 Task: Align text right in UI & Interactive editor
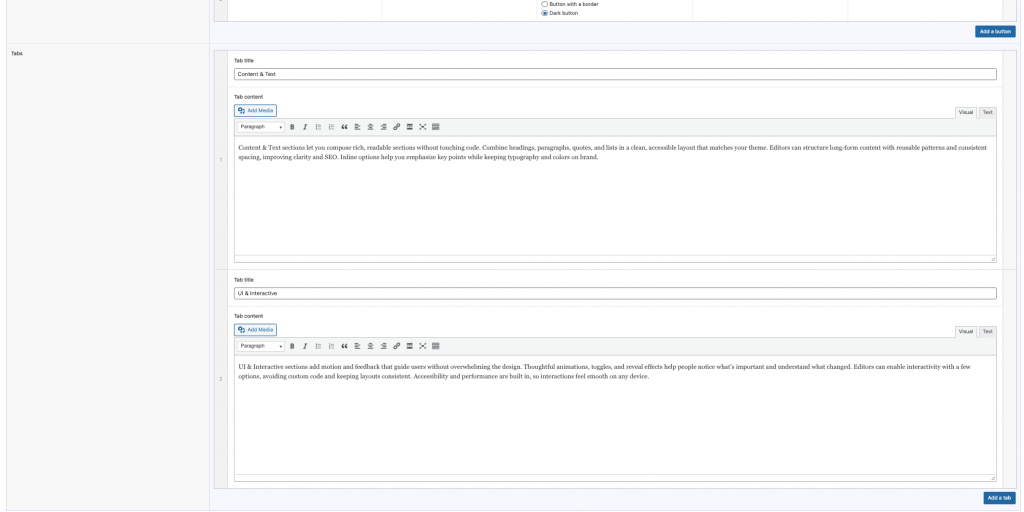click(383, 346)
